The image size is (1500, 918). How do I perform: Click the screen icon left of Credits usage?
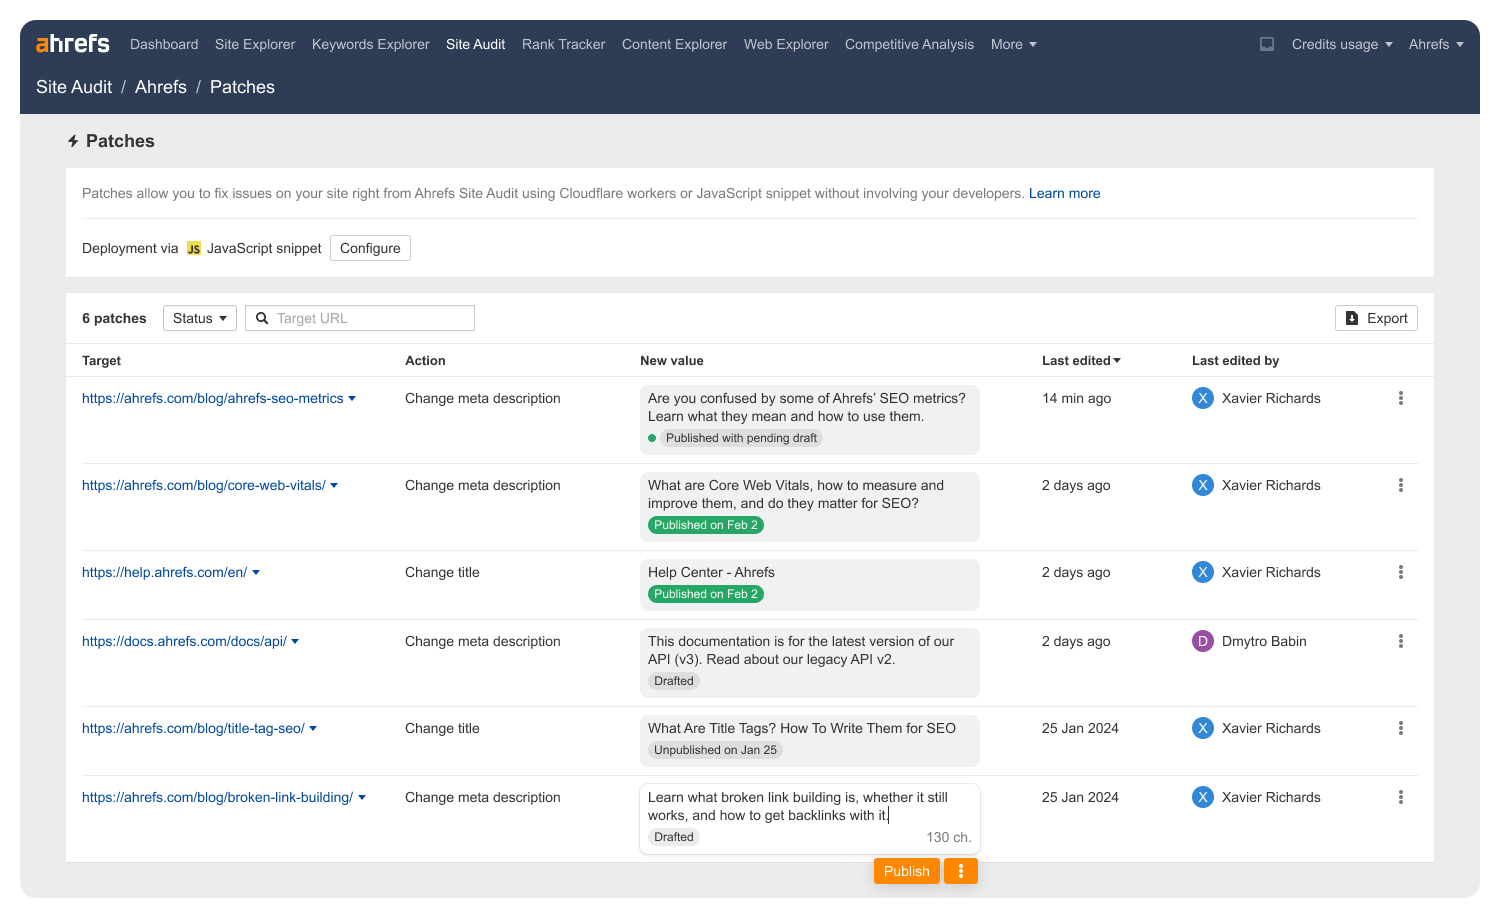coord(1266,44)
